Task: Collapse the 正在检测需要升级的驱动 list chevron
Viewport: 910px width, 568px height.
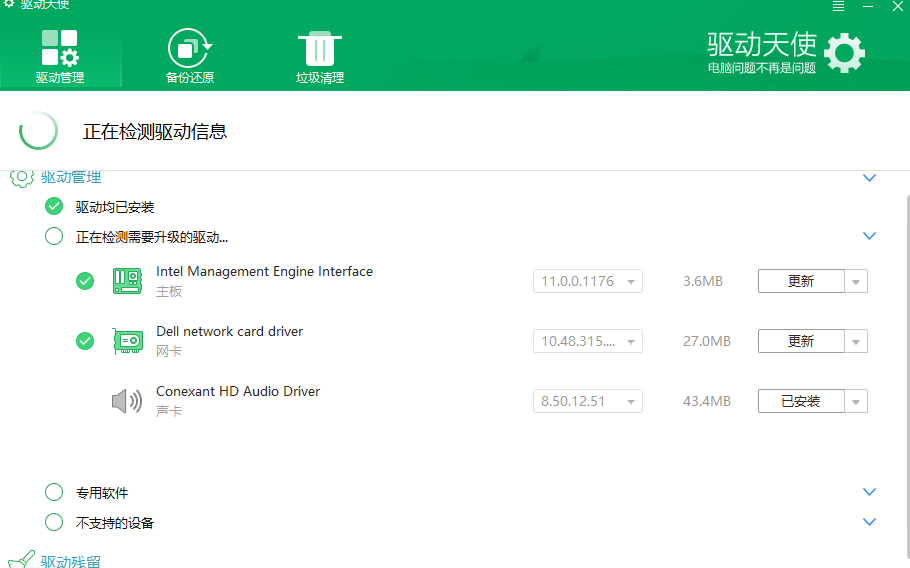Action: [x=869, y=236]
